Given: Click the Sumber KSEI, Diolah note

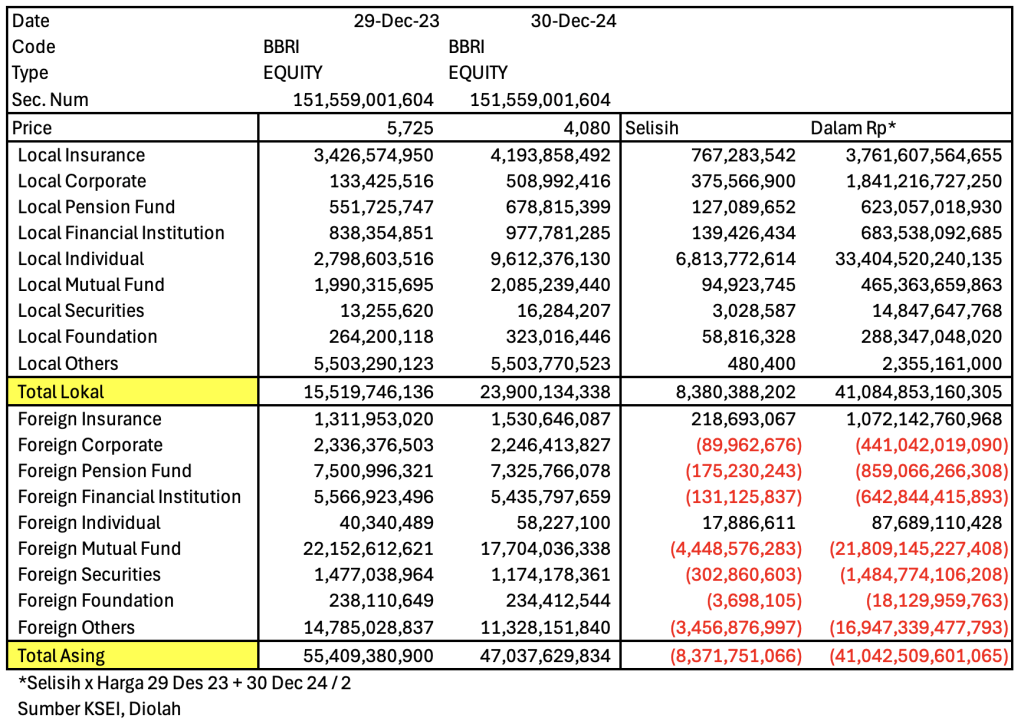Looking at the screenshot, I should (98, 708).
